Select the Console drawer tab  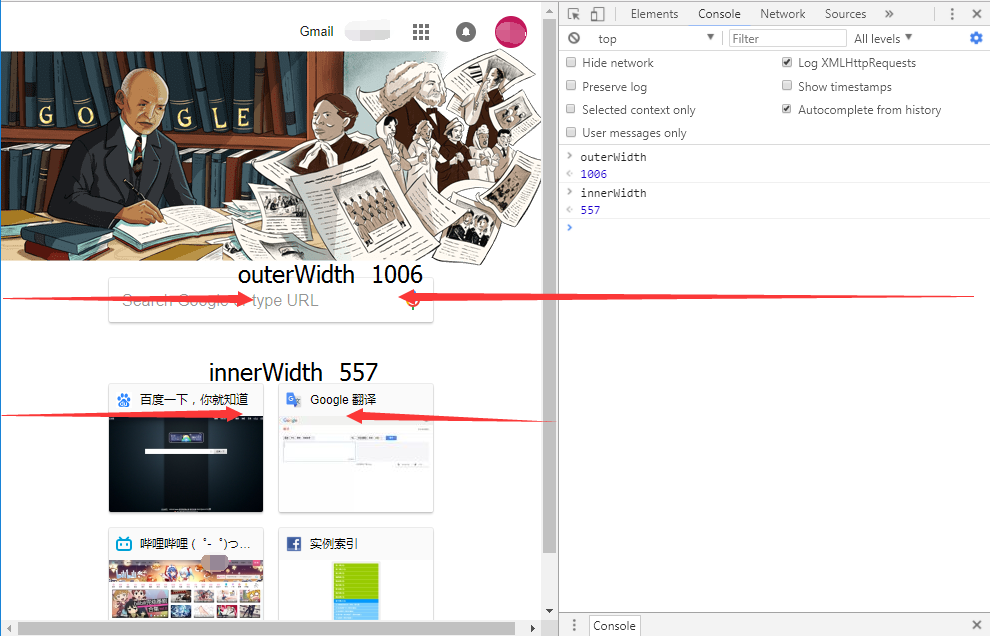point(614,625)
